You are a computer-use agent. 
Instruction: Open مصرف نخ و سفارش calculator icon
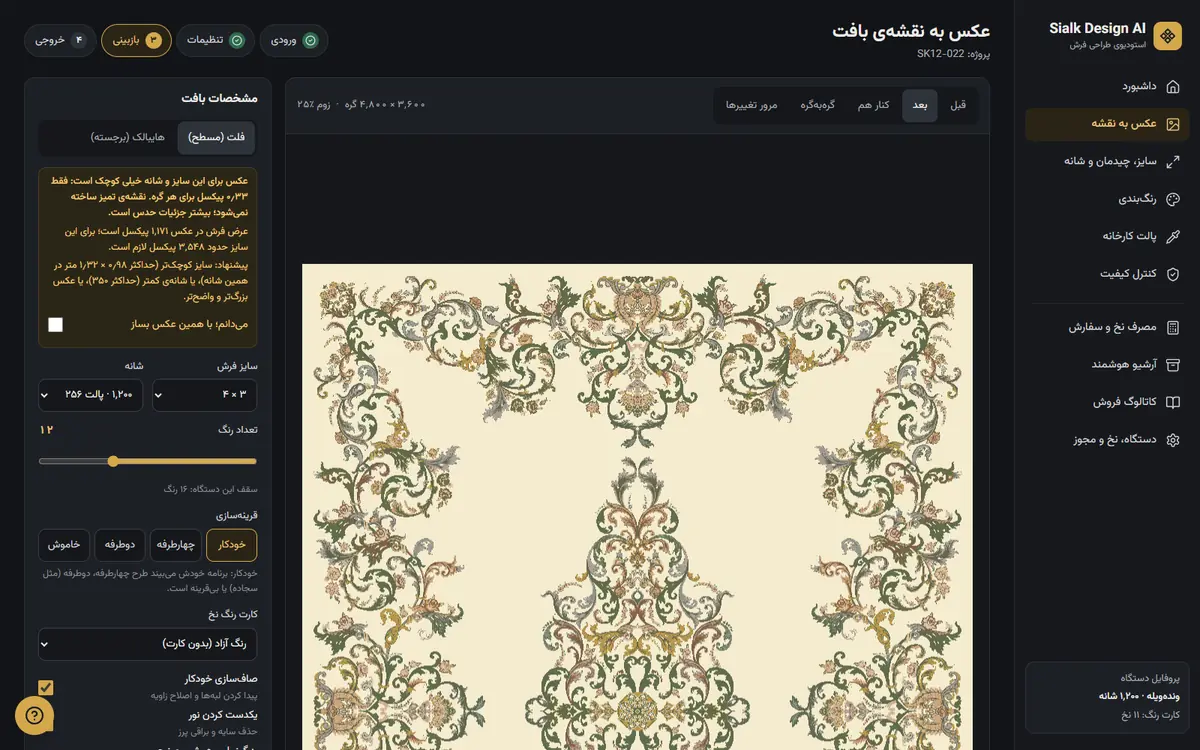[1173, 327]
